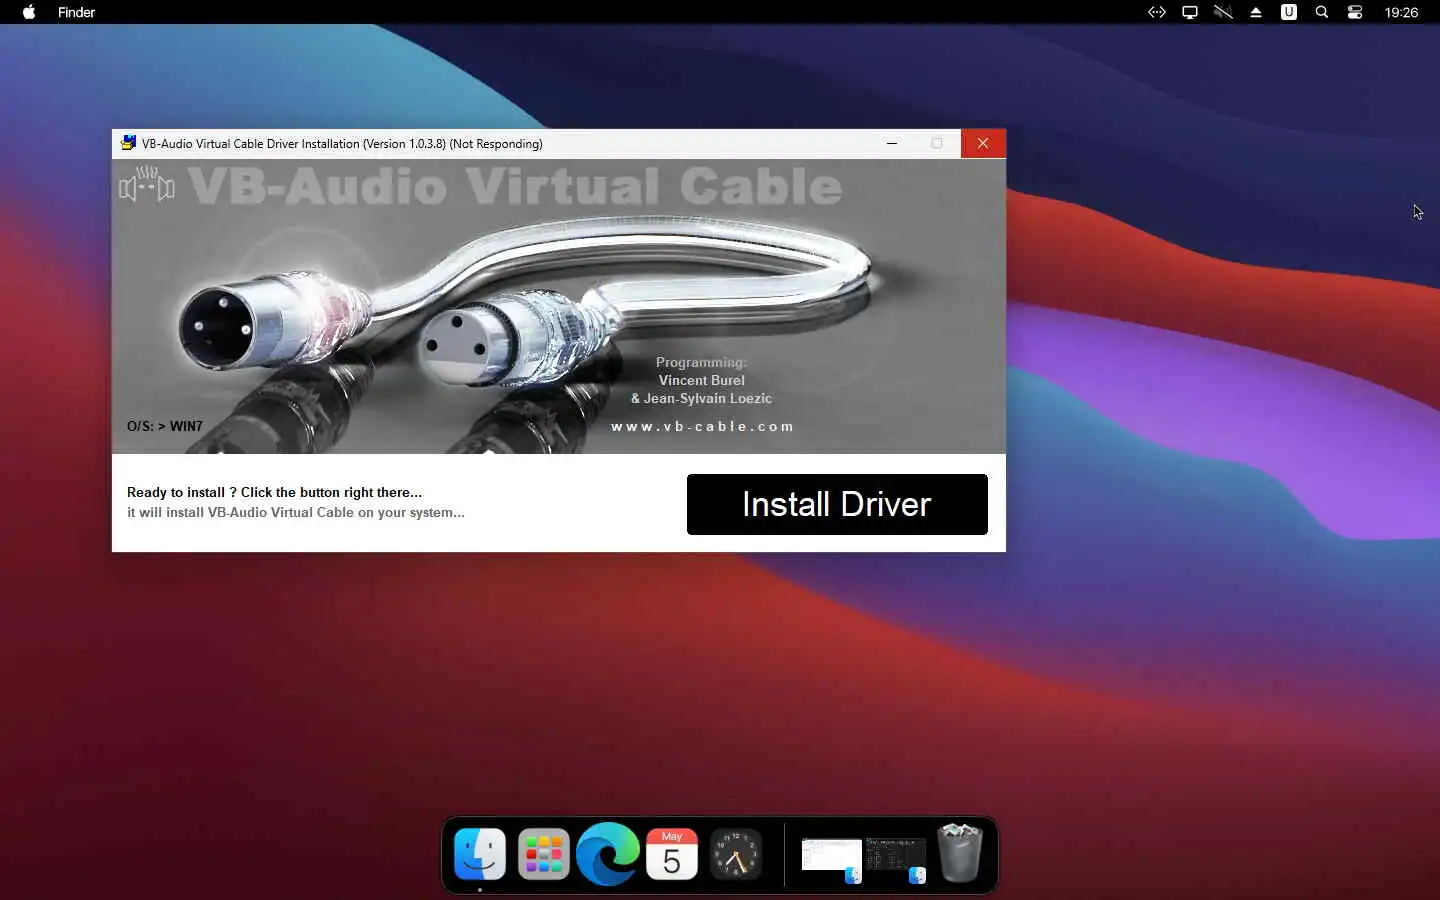This screenshot has width=1440, height=900.
Task: Click 'it will install VB-Audio Virtual Cable' text
Action: 296,512
